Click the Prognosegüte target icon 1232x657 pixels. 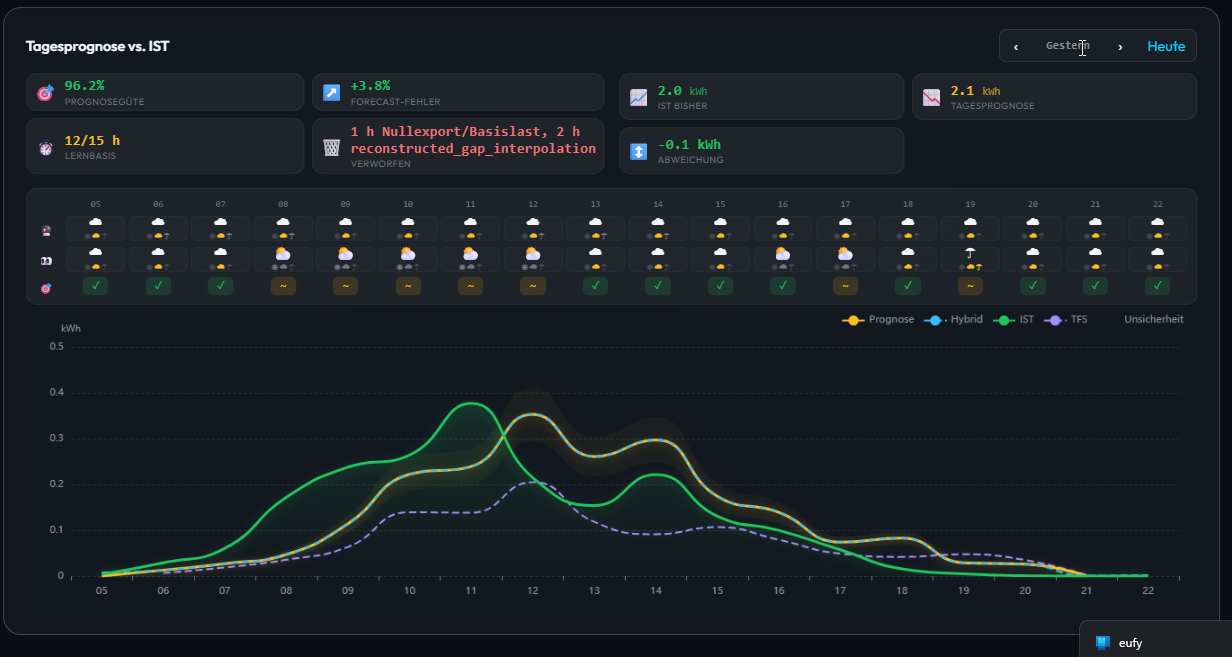click(45, 93)
